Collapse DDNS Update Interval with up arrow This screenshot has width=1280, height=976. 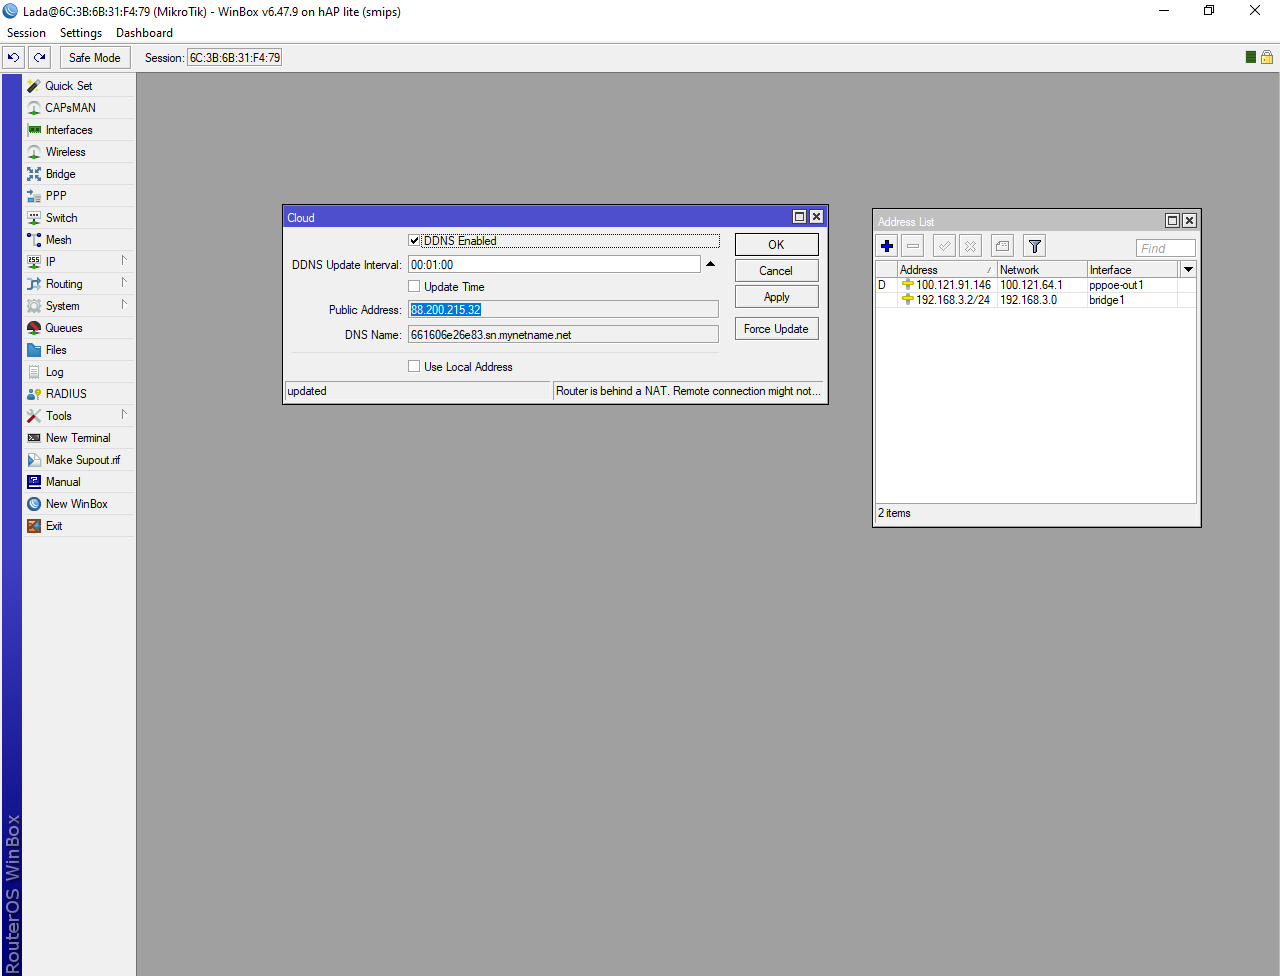pyautogui.click(x=711, y=264)
